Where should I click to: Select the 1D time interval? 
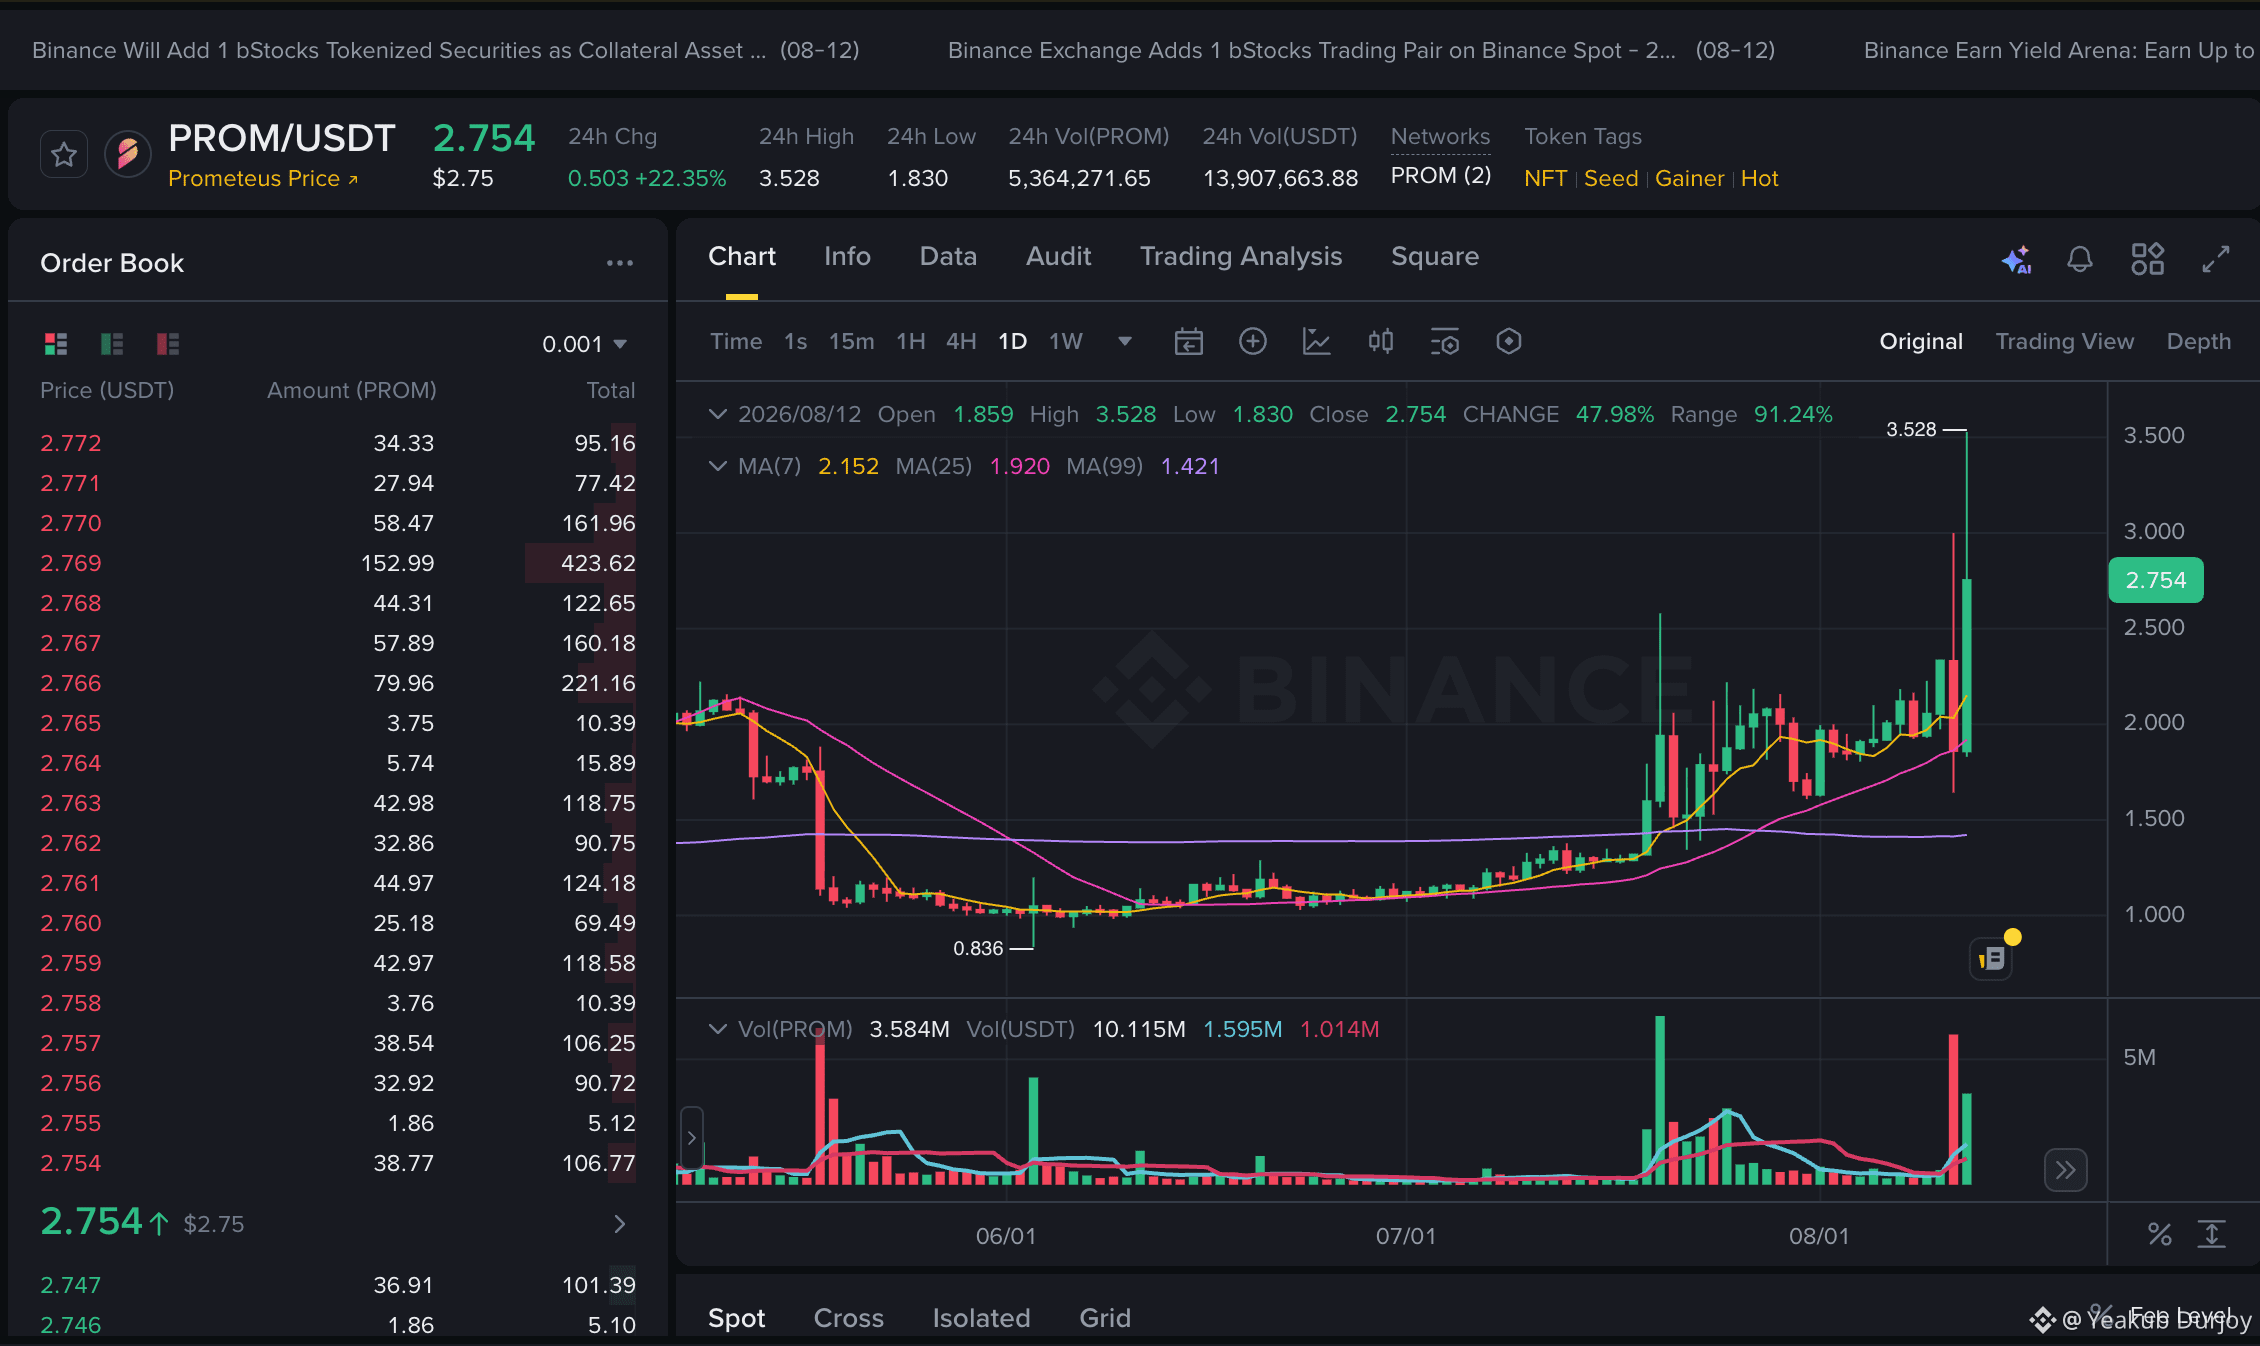1013,342
